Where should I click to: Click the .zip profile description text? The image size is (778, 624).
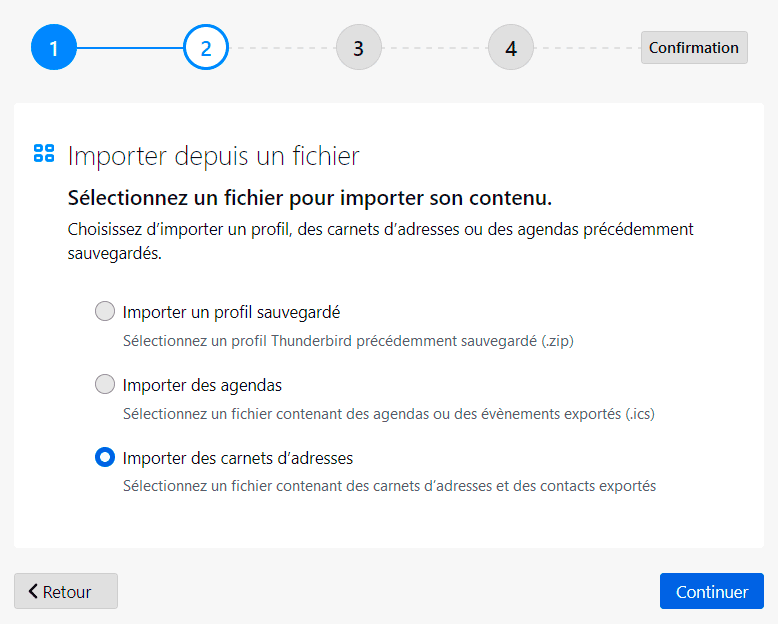click(x=348, y=341)
